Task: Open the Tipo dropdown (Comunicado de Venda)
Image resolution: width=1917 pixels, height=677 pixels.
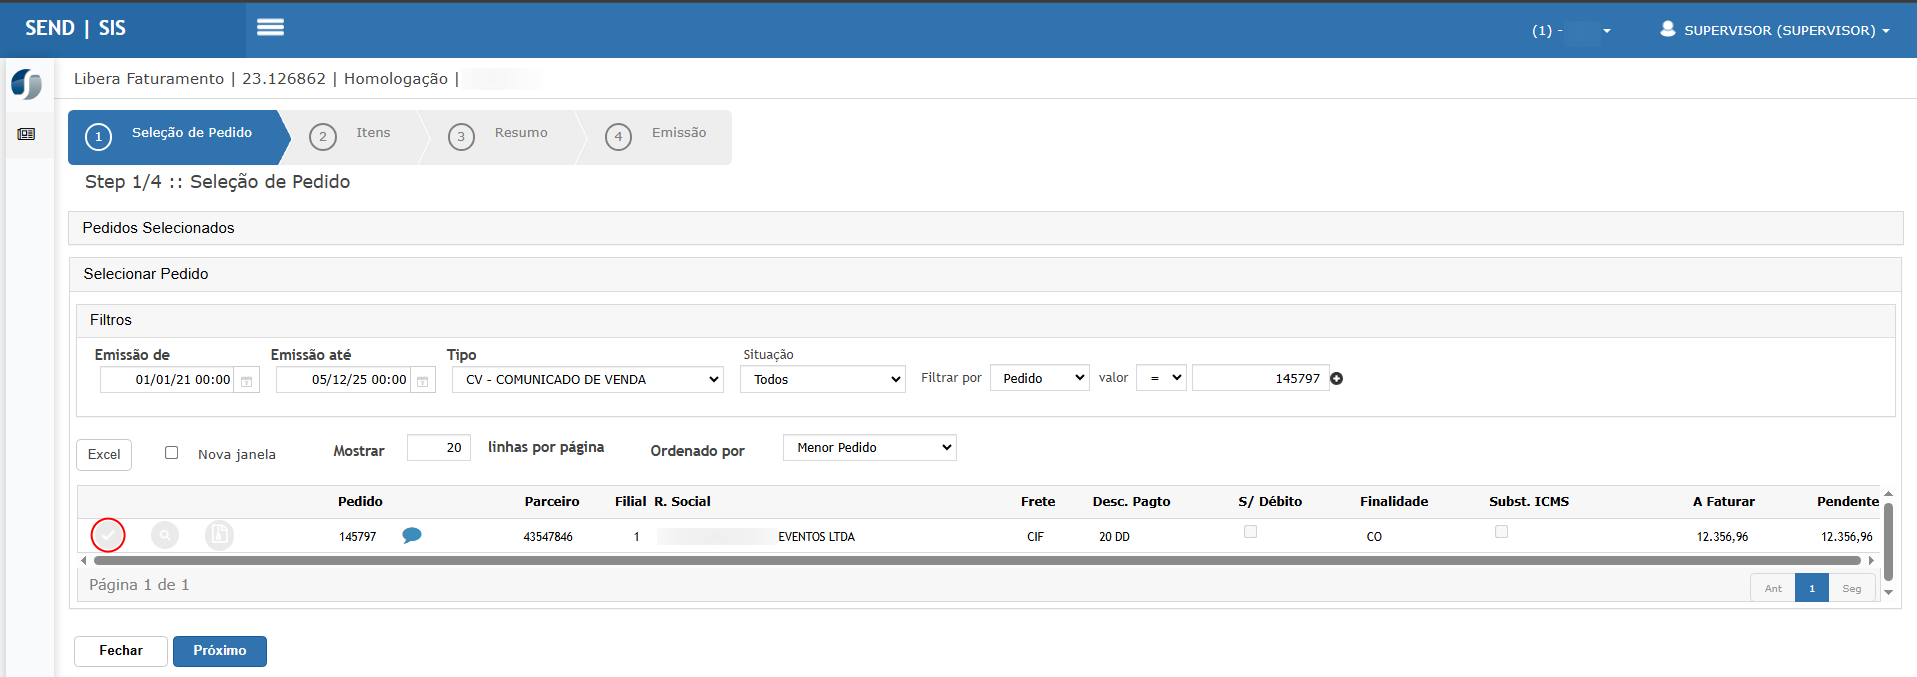Action: [x=587, y=380]
